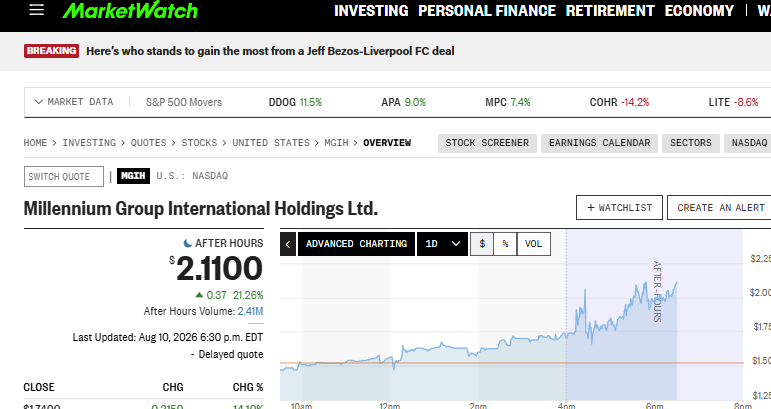Open the Earnings Calendar
Image resolution: width=771 pixels, height=409 pixels.
[599, 143]
